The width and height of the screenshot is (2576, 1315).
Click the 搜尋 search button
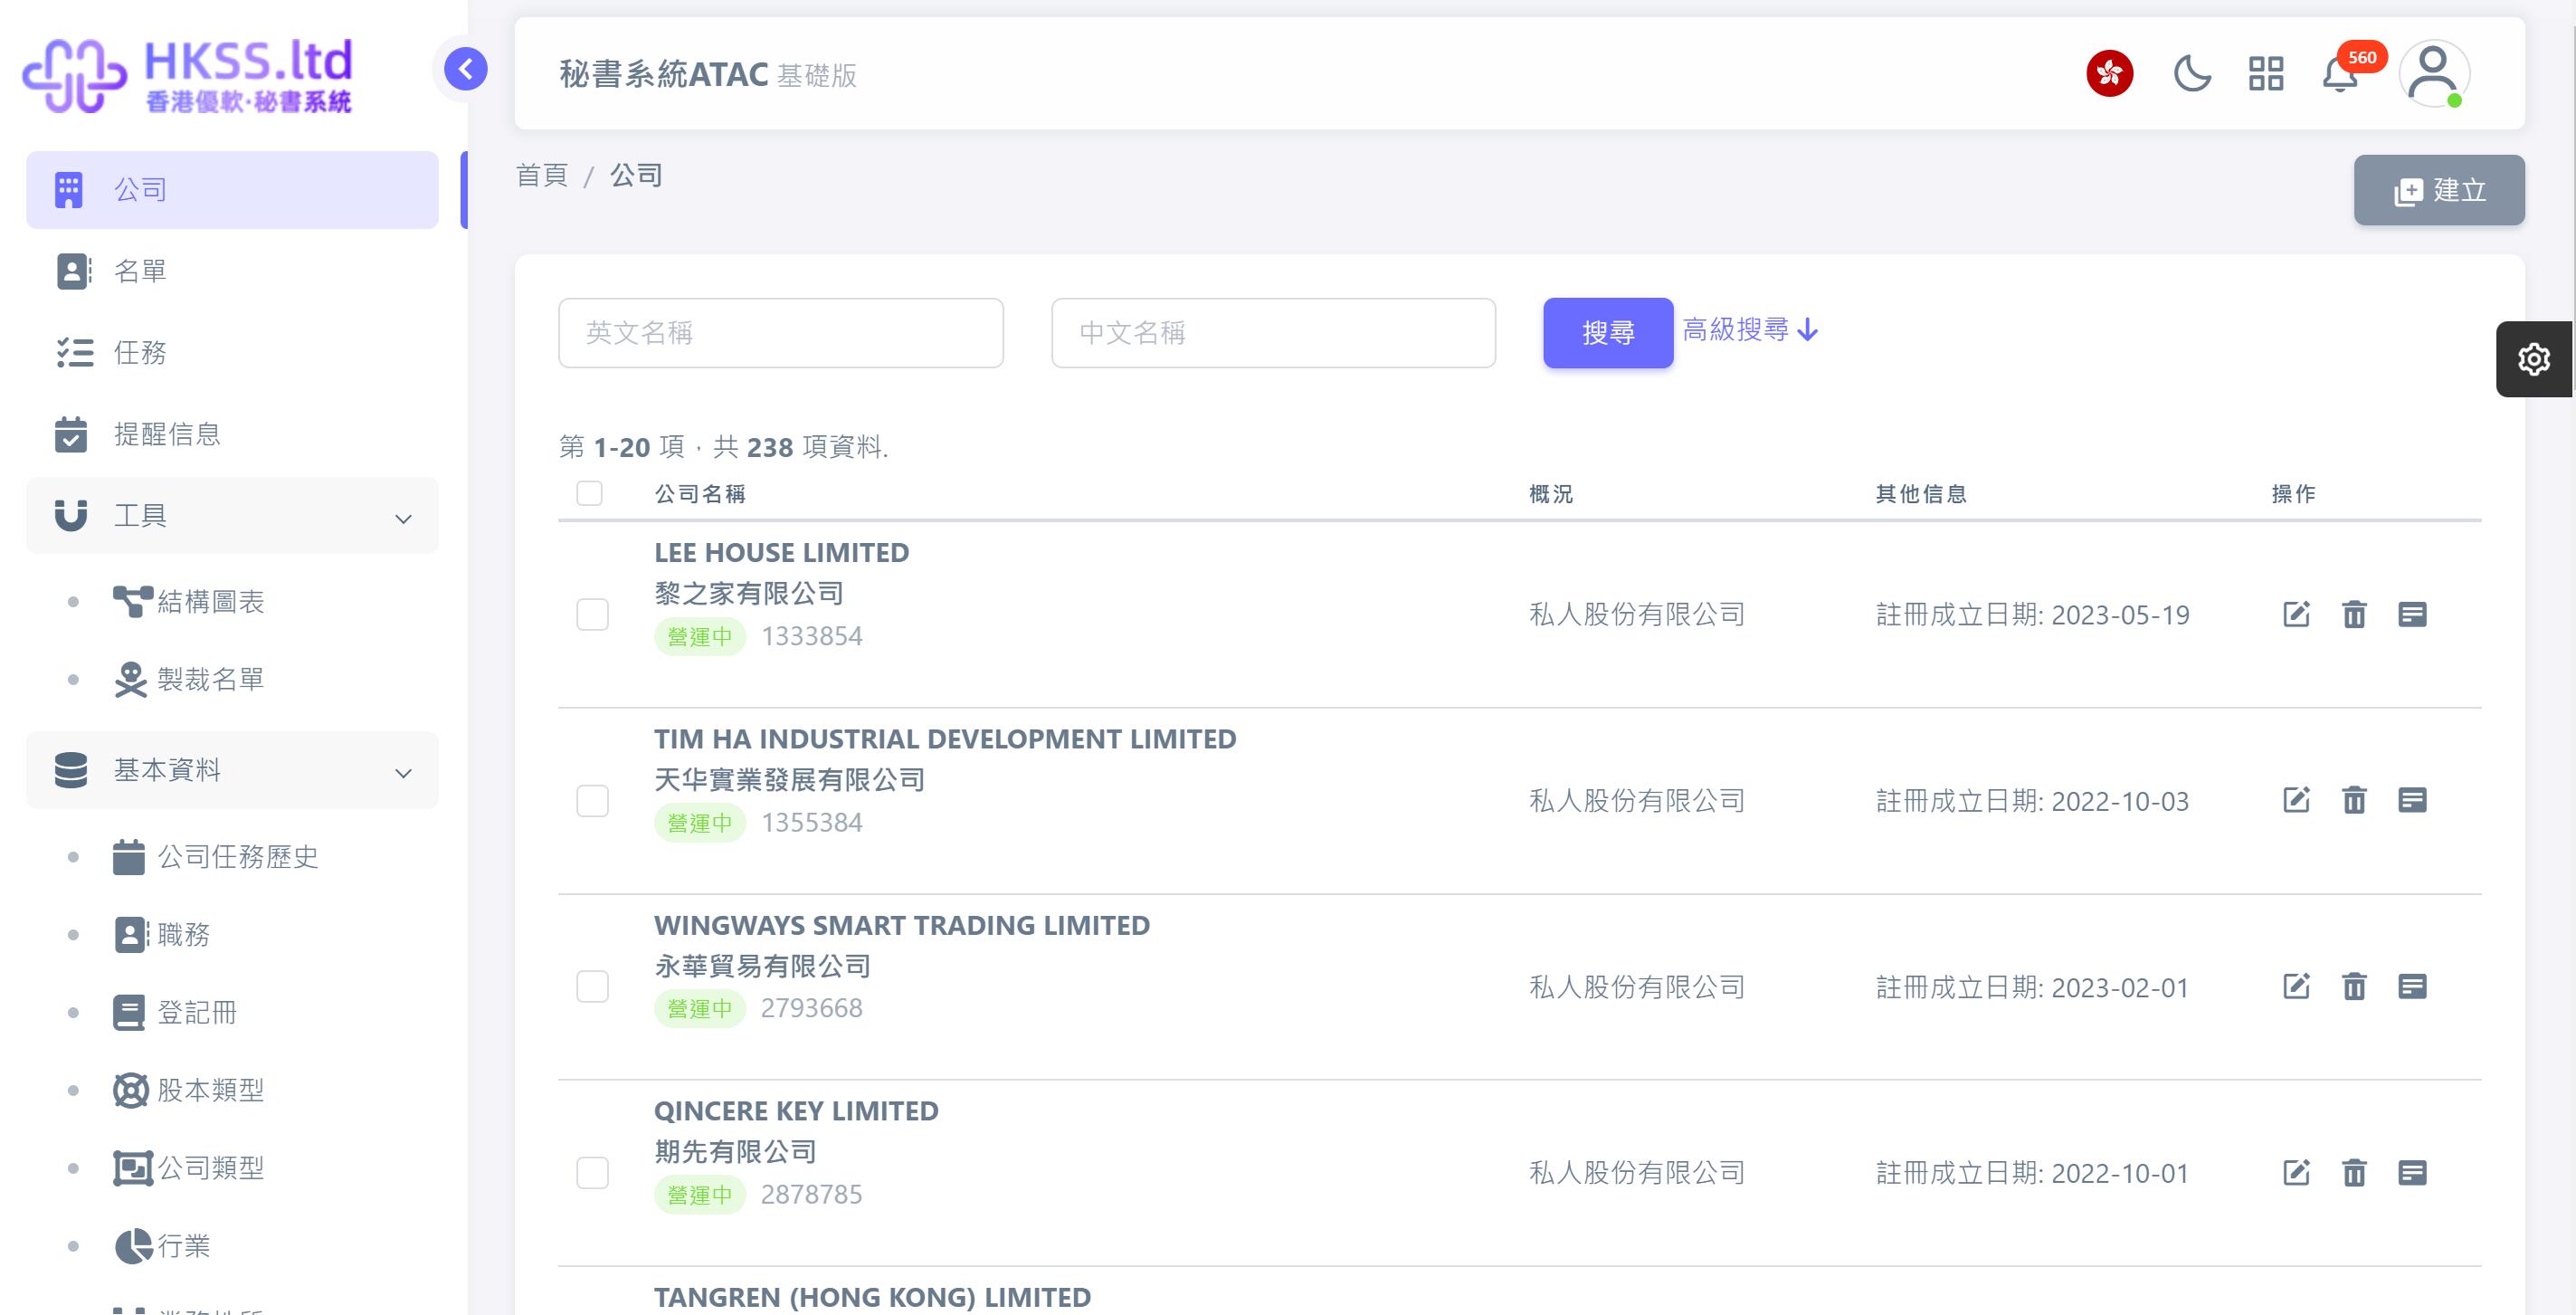(1608, 333)
